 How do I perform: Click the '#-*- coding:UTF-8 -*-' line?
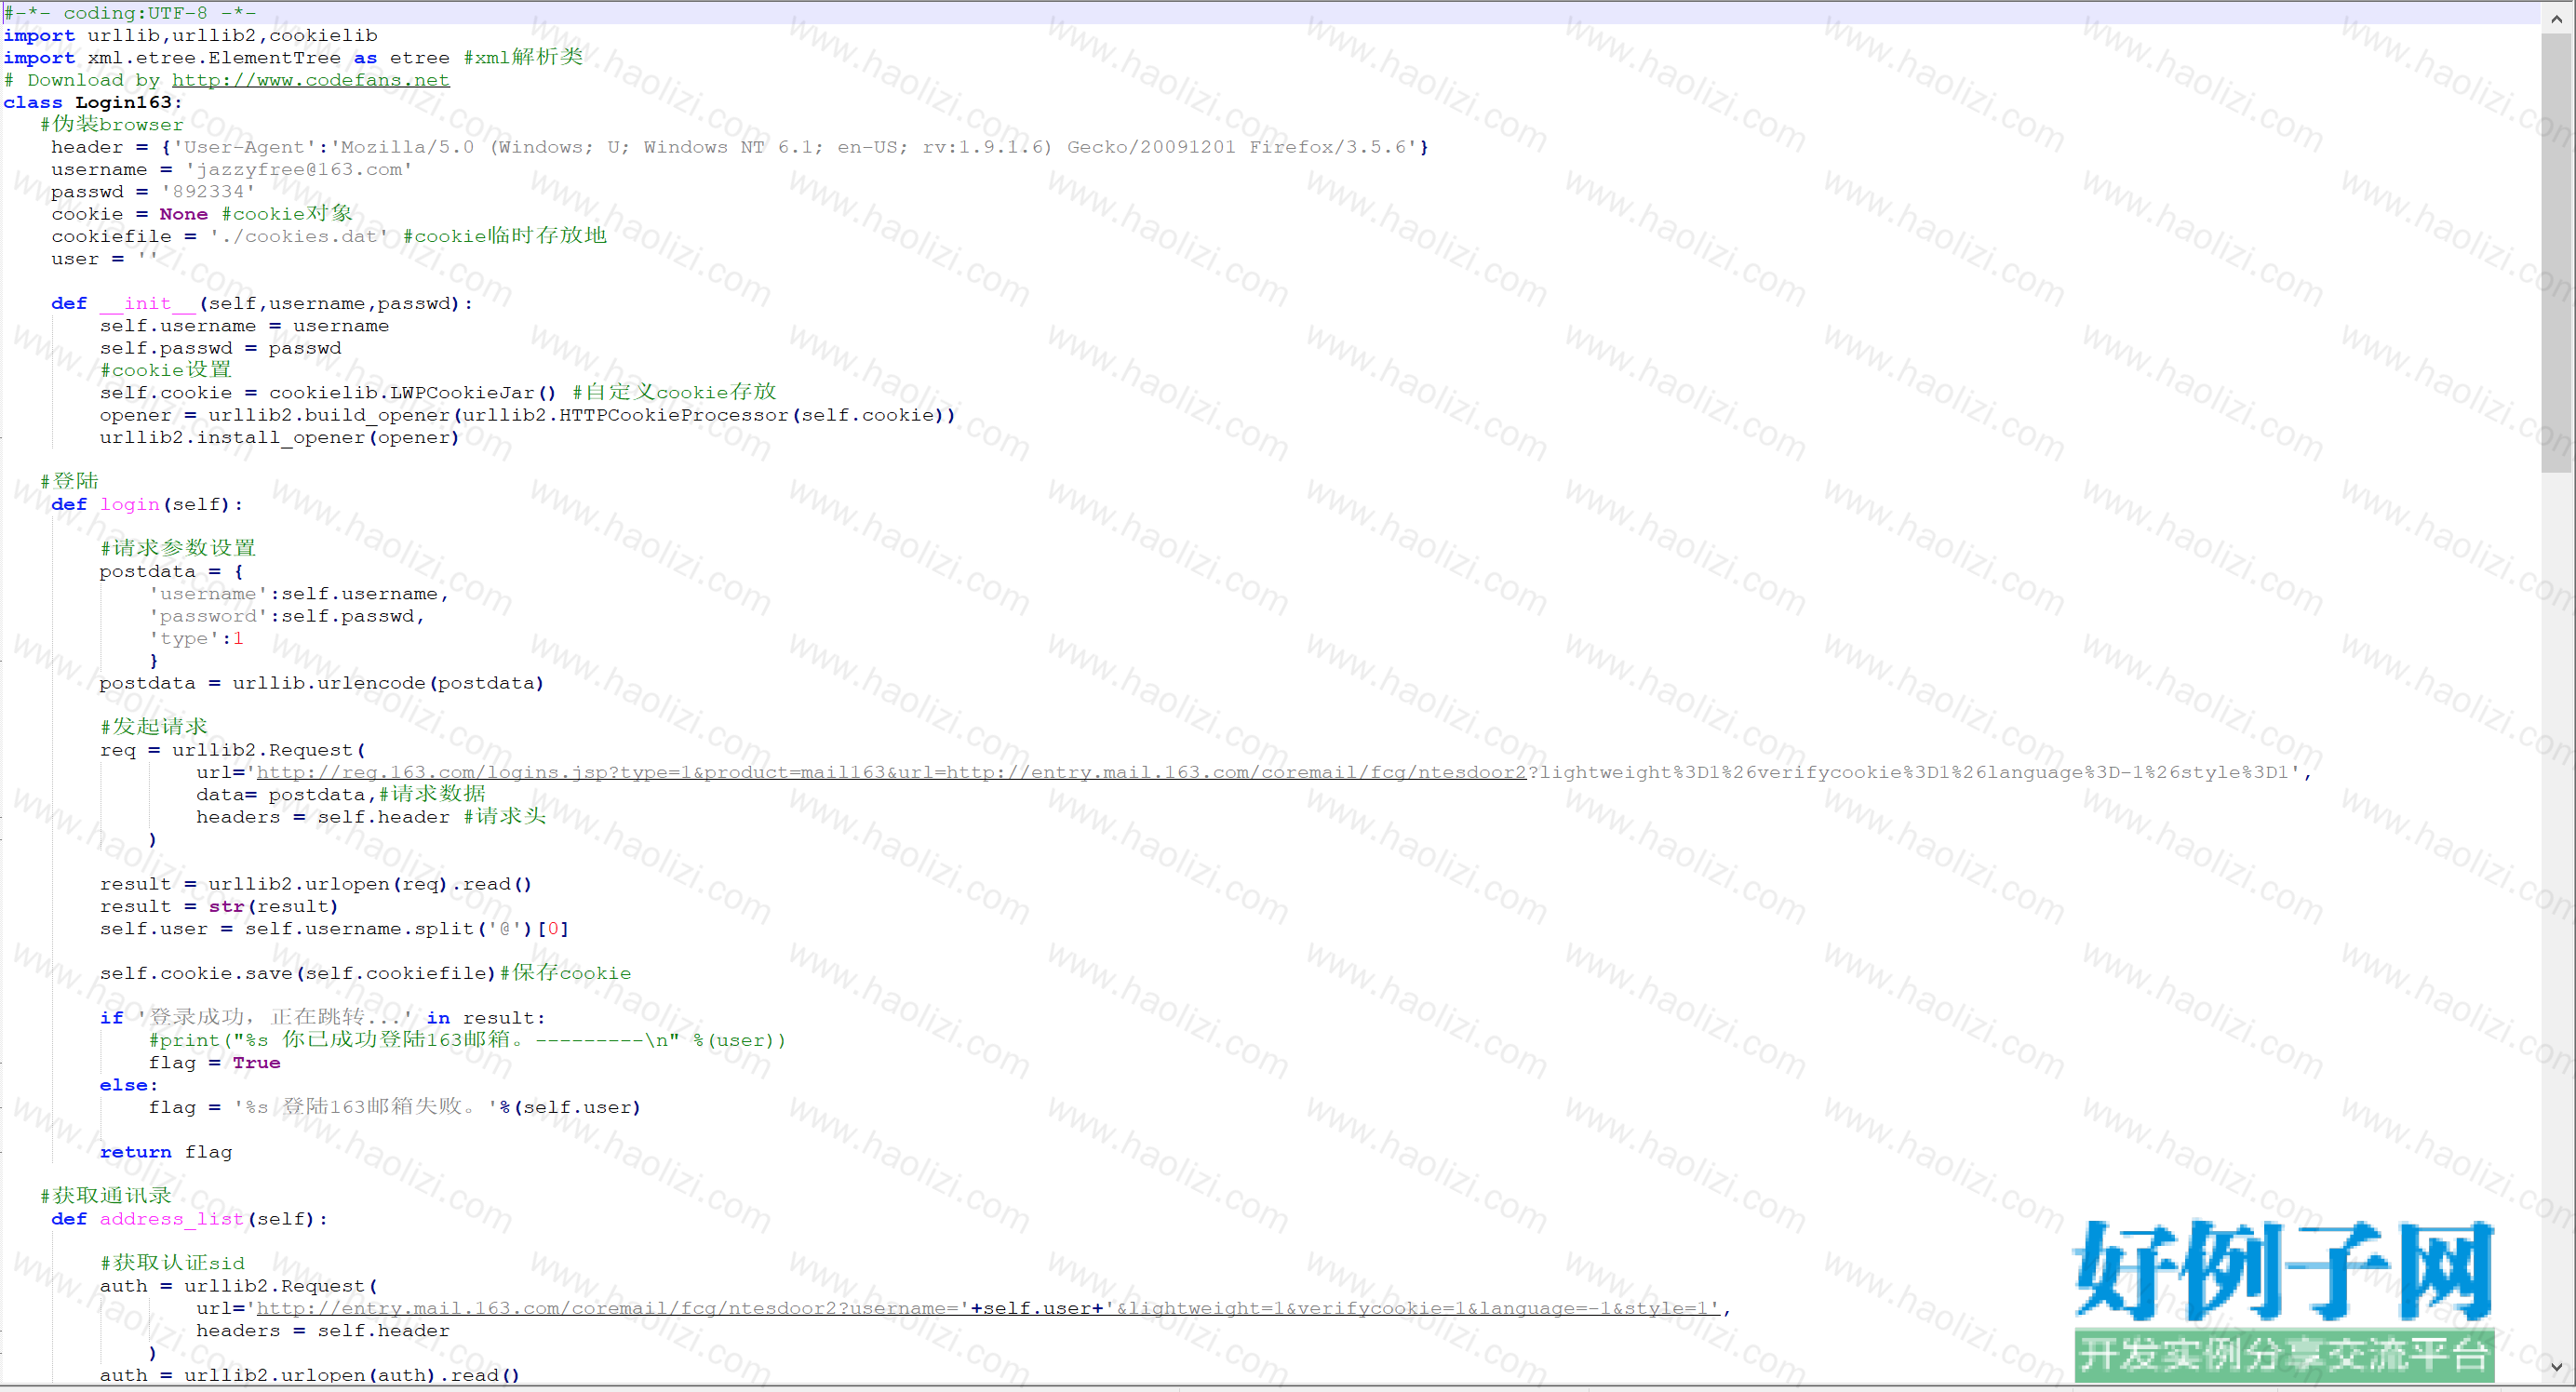[130, 13]
